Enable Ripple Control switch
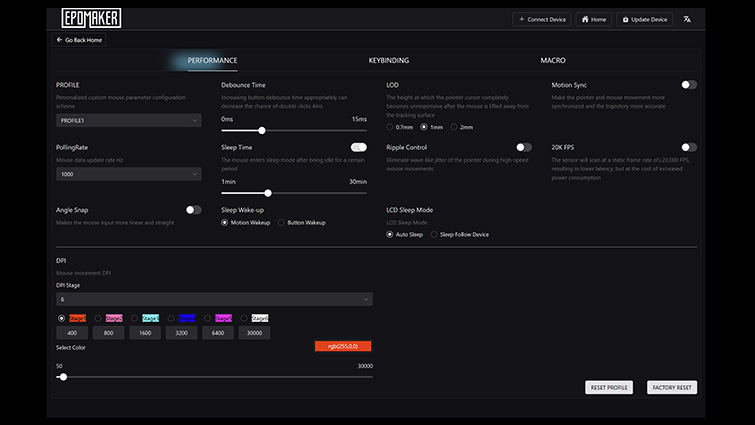 [x=524, y=147]
